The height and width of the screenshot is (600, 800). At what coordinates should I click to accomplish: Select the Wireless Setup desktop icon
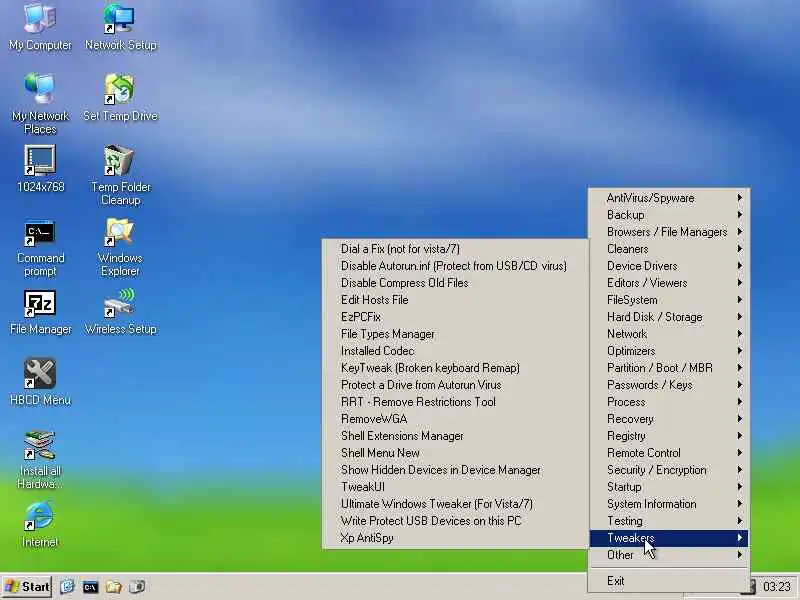120,311
